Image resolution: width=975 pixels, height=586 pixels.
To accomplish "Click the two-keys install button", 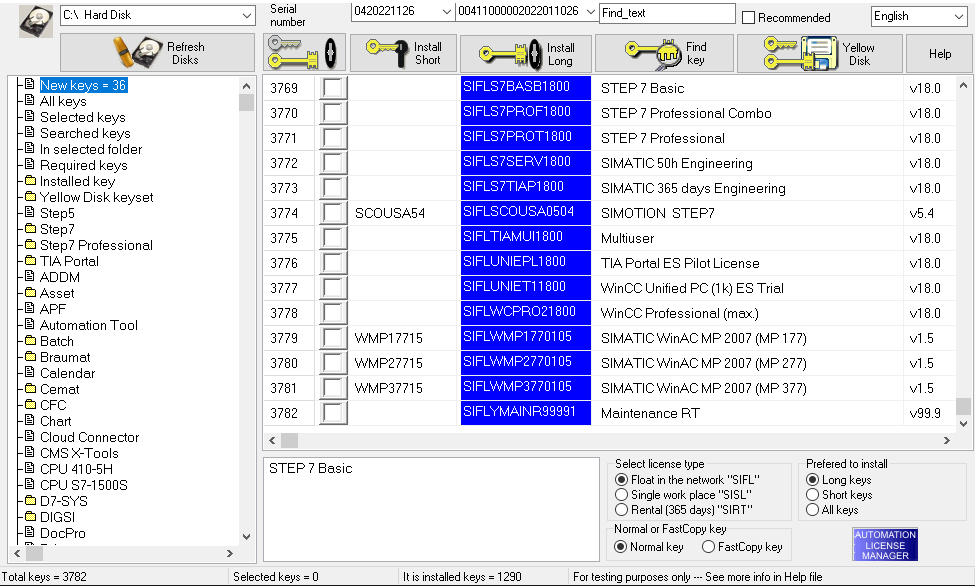I will click(x=304, y=53).
